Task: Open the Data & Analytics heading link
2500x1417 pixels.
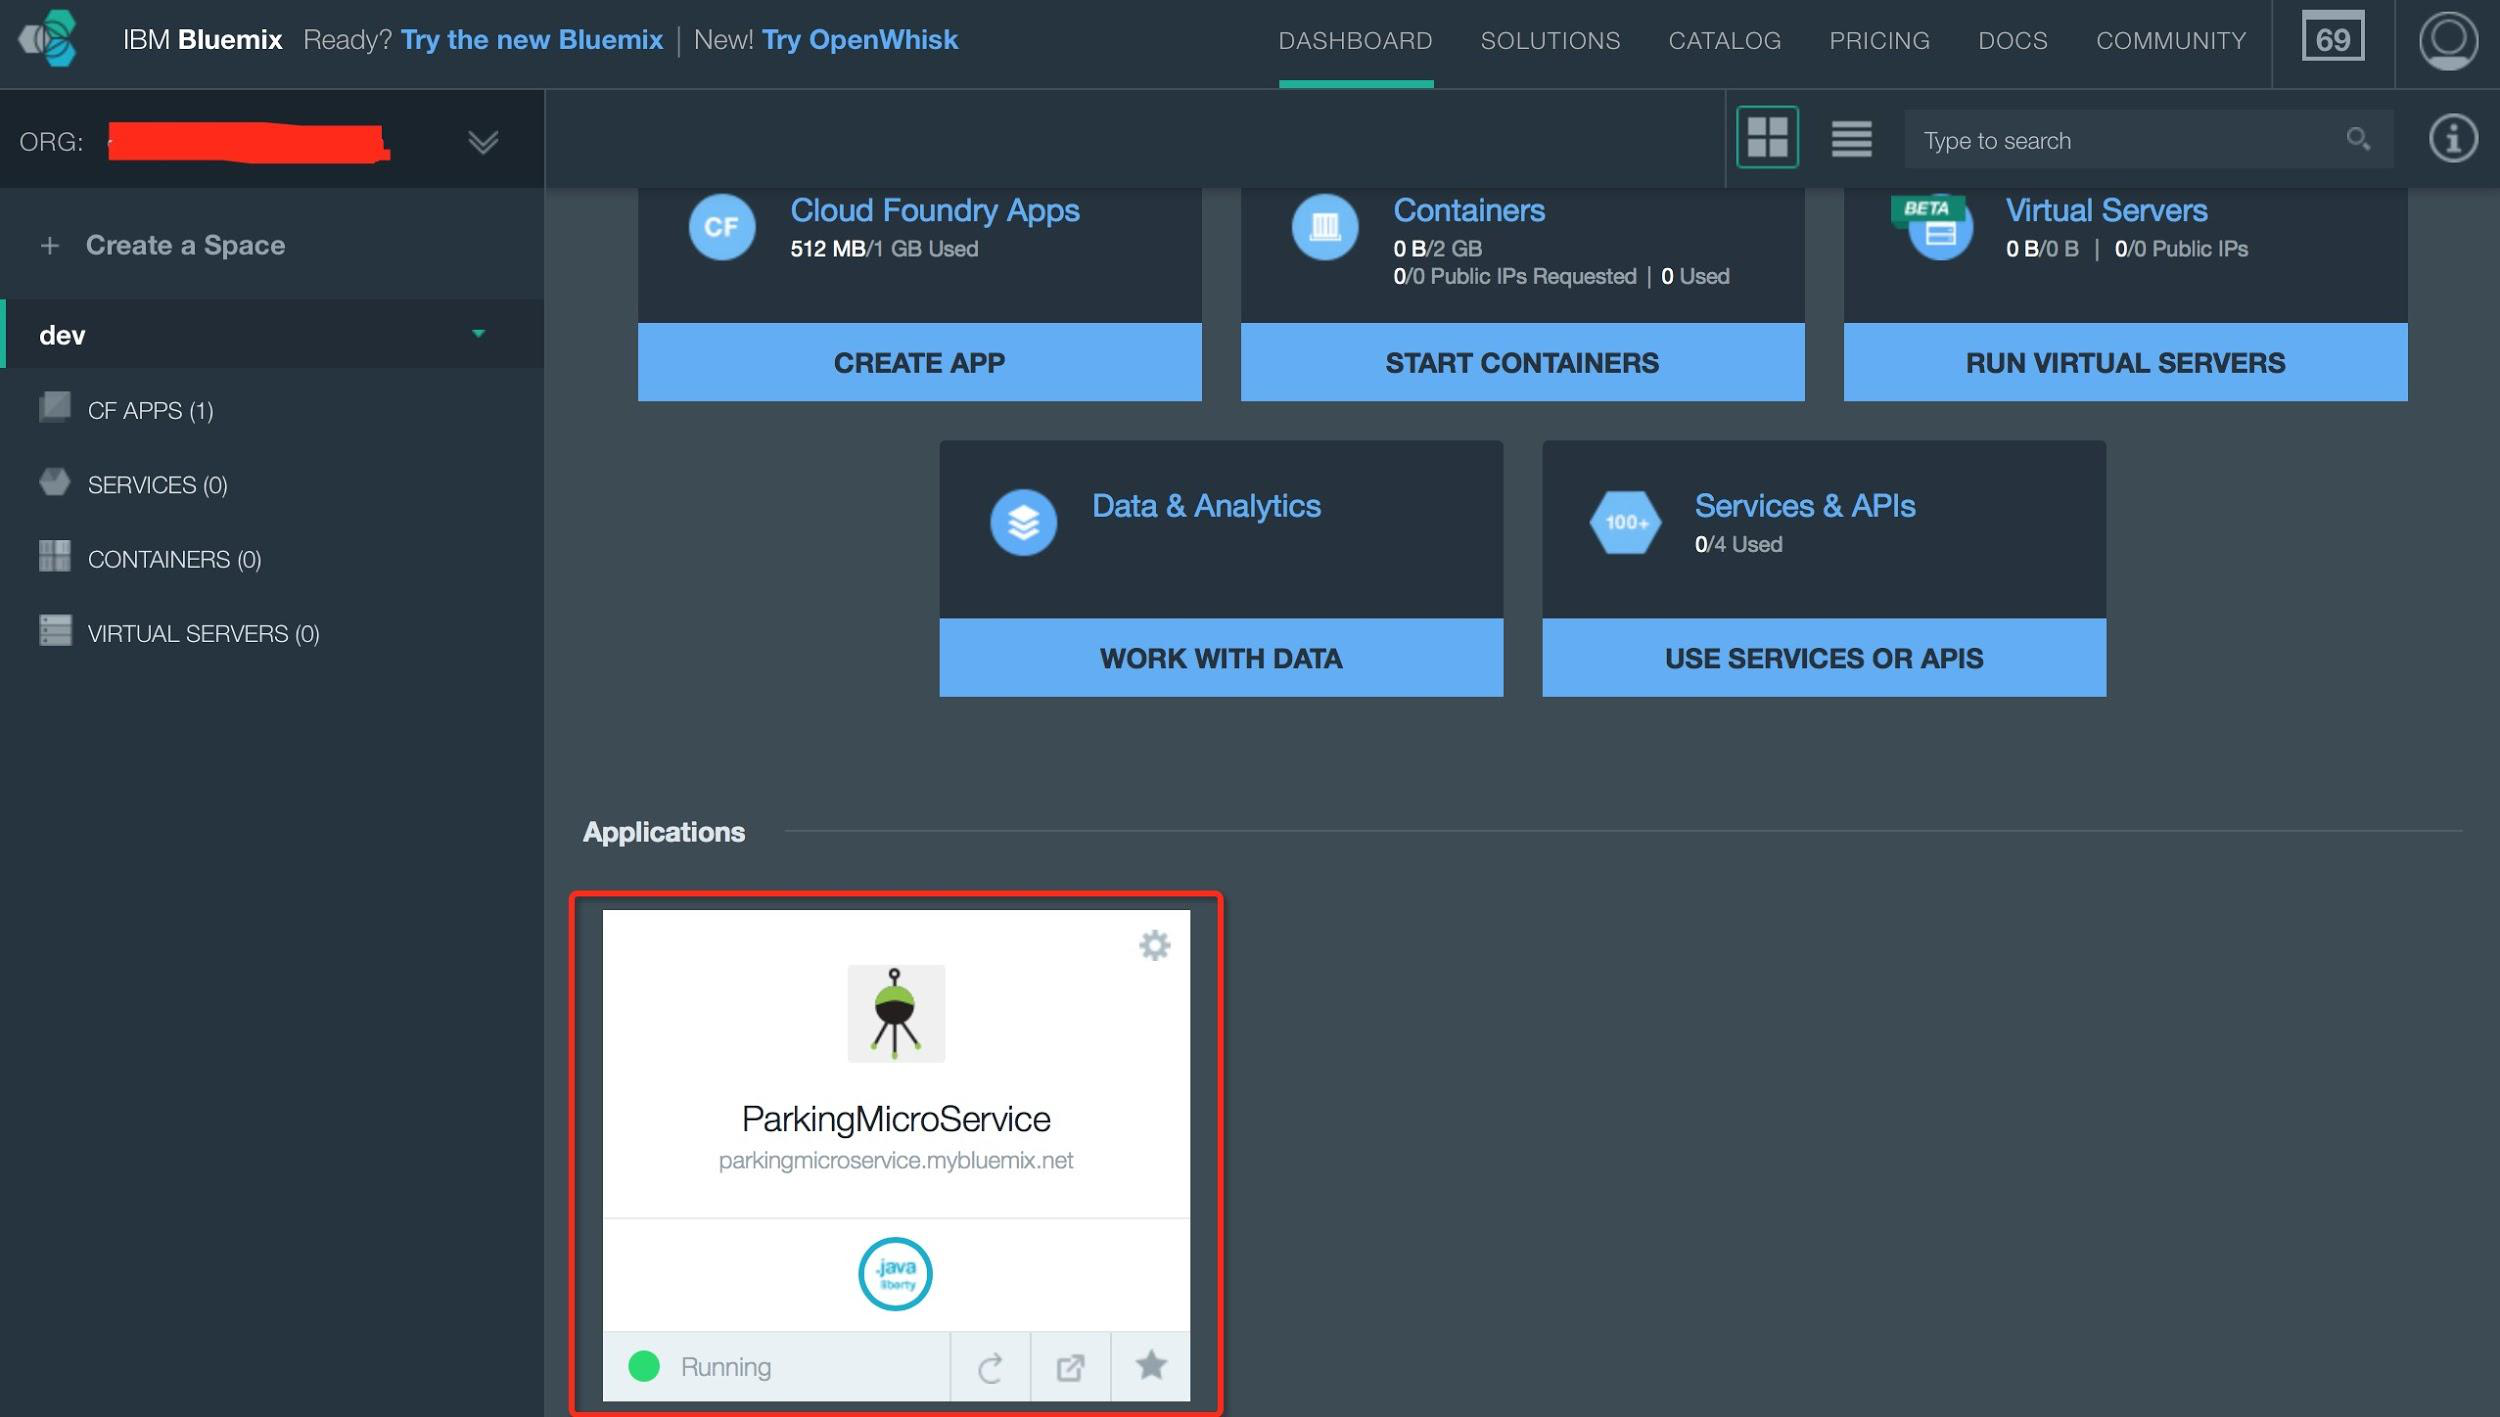Action: 1206,506
